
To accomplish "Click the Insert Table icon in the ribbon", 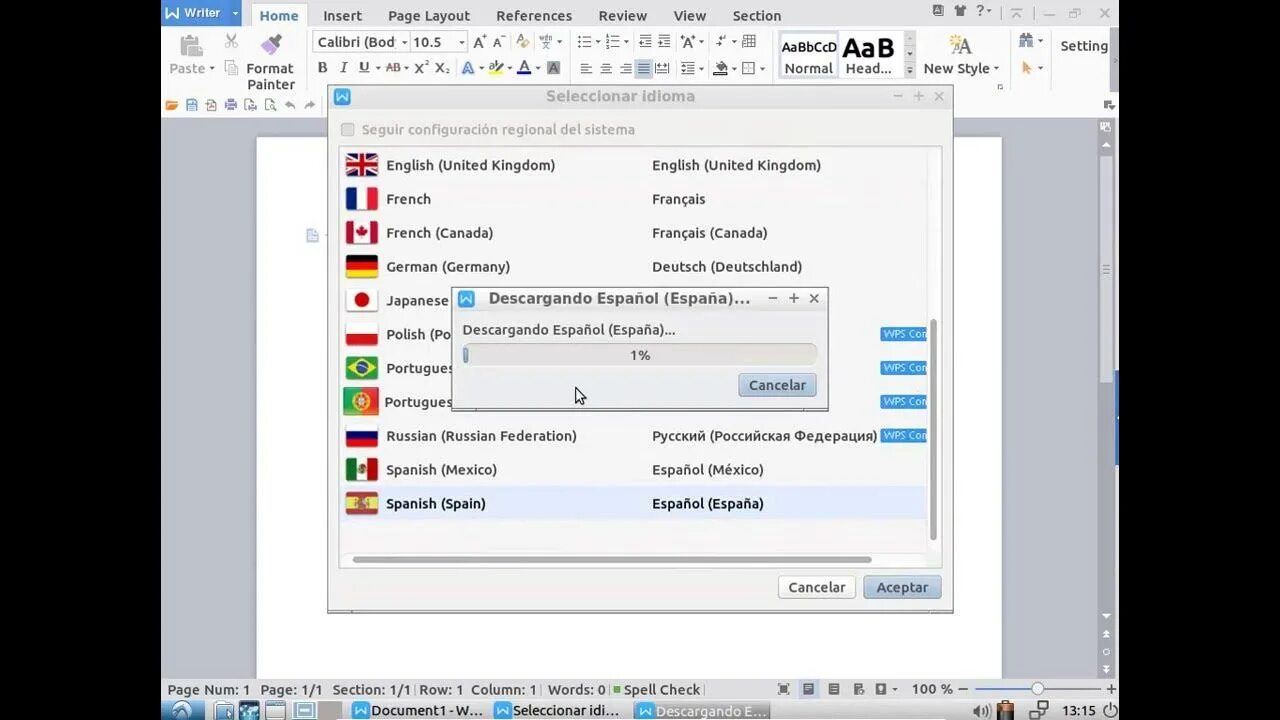I will [x=748, y=42].
